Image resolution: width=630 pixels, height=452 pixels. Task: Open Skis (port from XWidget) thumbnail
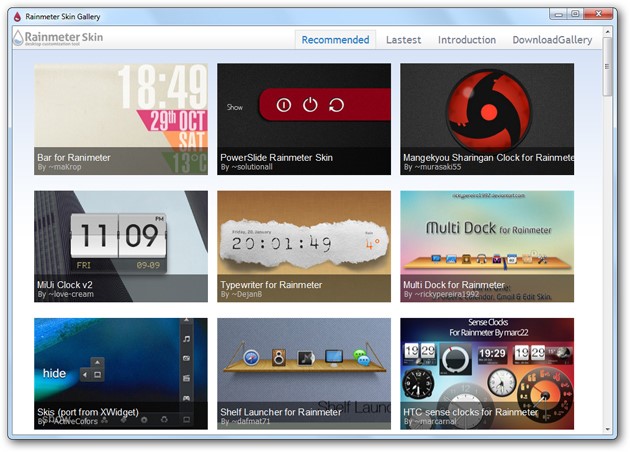pos(121,374)
